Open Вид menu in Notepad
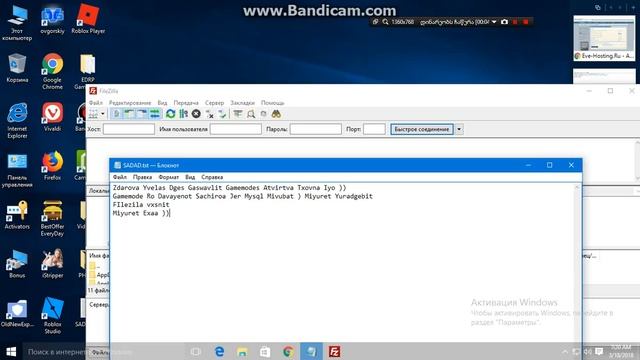640x360 pixels. (x=190, y=177)
